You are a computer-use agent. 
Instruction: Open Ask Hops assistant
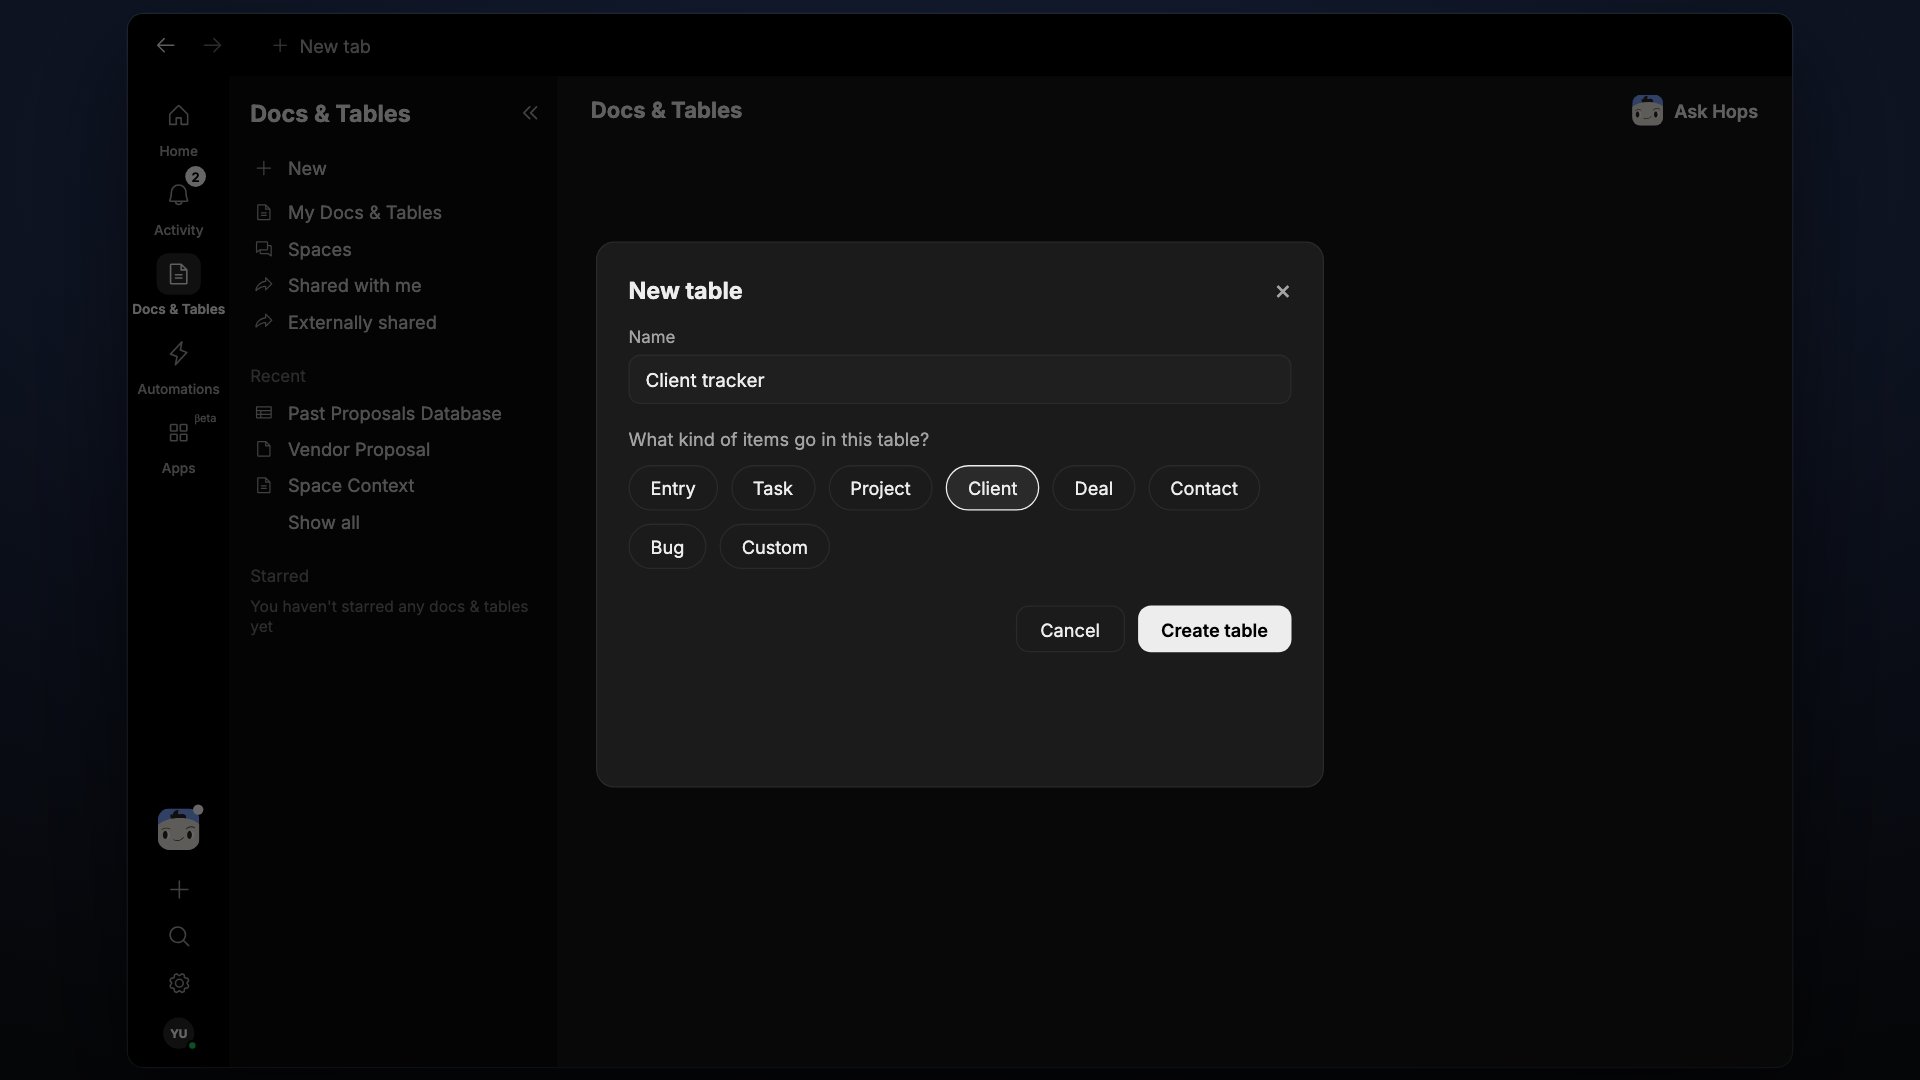pyautogui.click(x=1694, y=111)
